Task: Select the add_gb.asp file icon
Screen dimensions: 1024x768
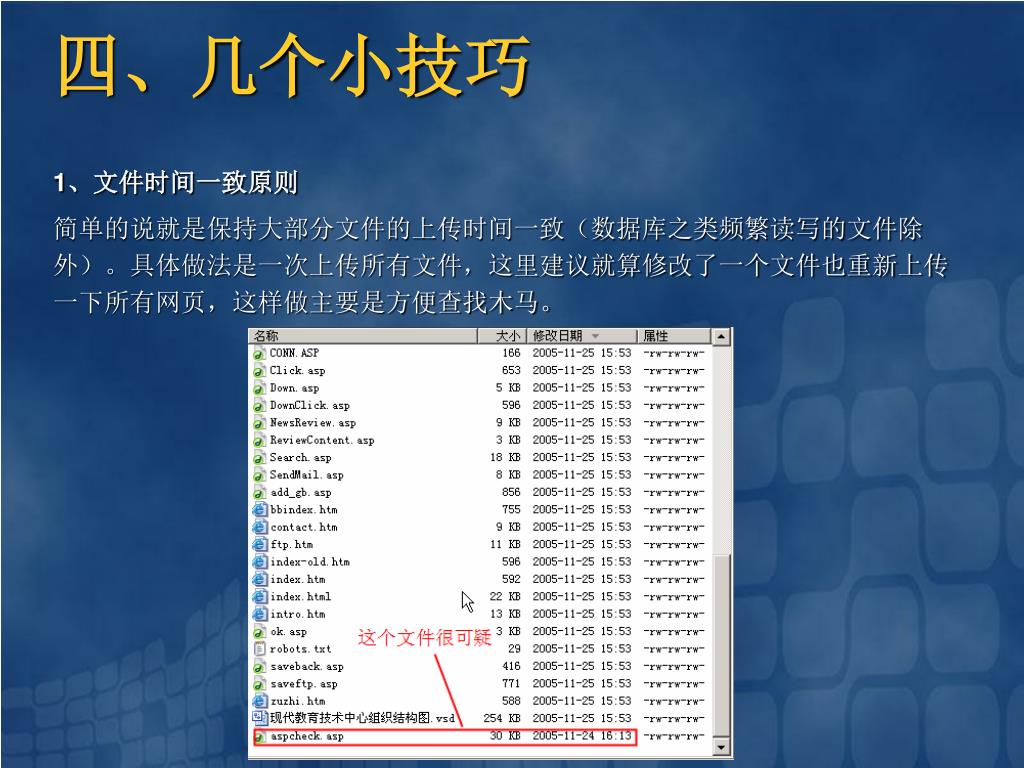Action: coord(259,492)
